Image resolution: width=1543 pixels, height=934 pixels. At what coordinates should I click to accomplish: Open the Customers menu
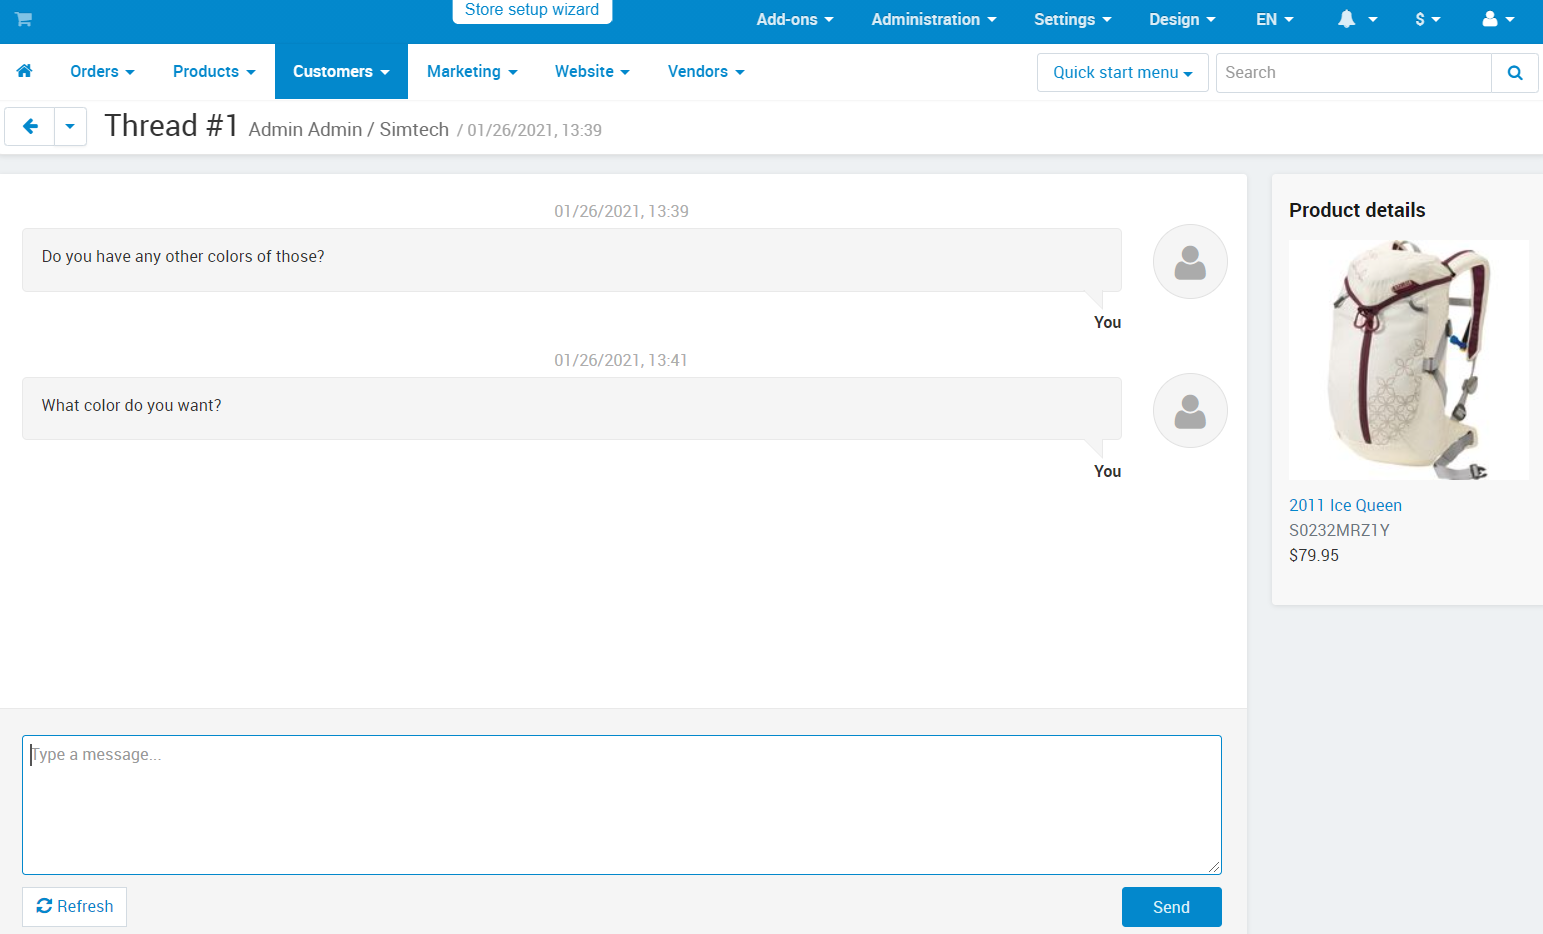click(x=341, y=71)
